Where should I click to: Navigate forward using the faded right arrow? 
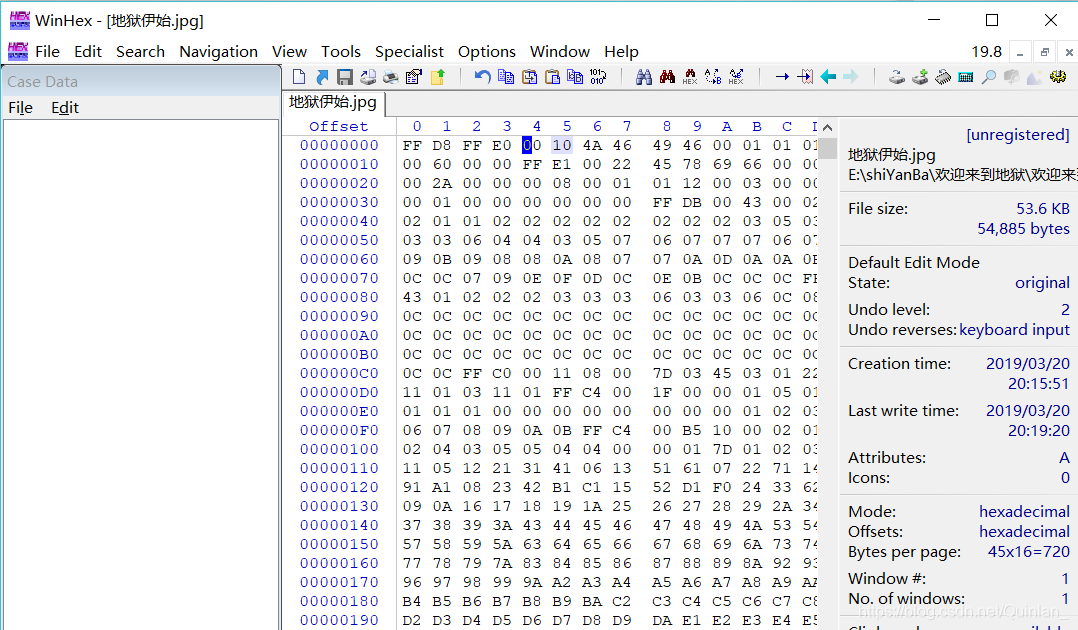coord(851,77)
